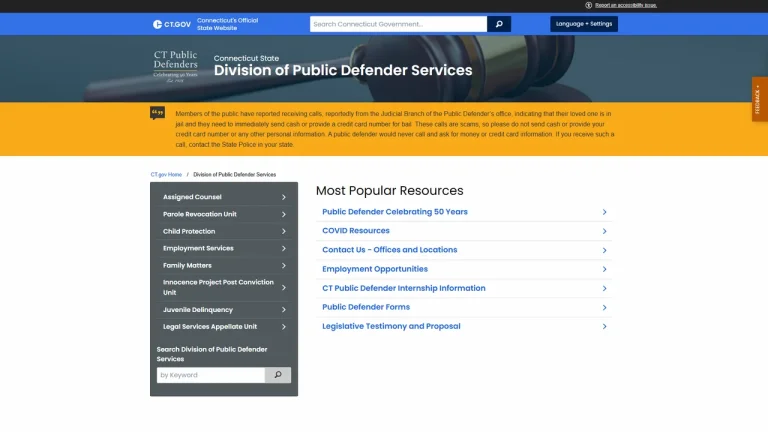The width and height of the screenshot is (768, 432).
Task: Focus the Search Connecticut Government field
Action: [398, 24]
